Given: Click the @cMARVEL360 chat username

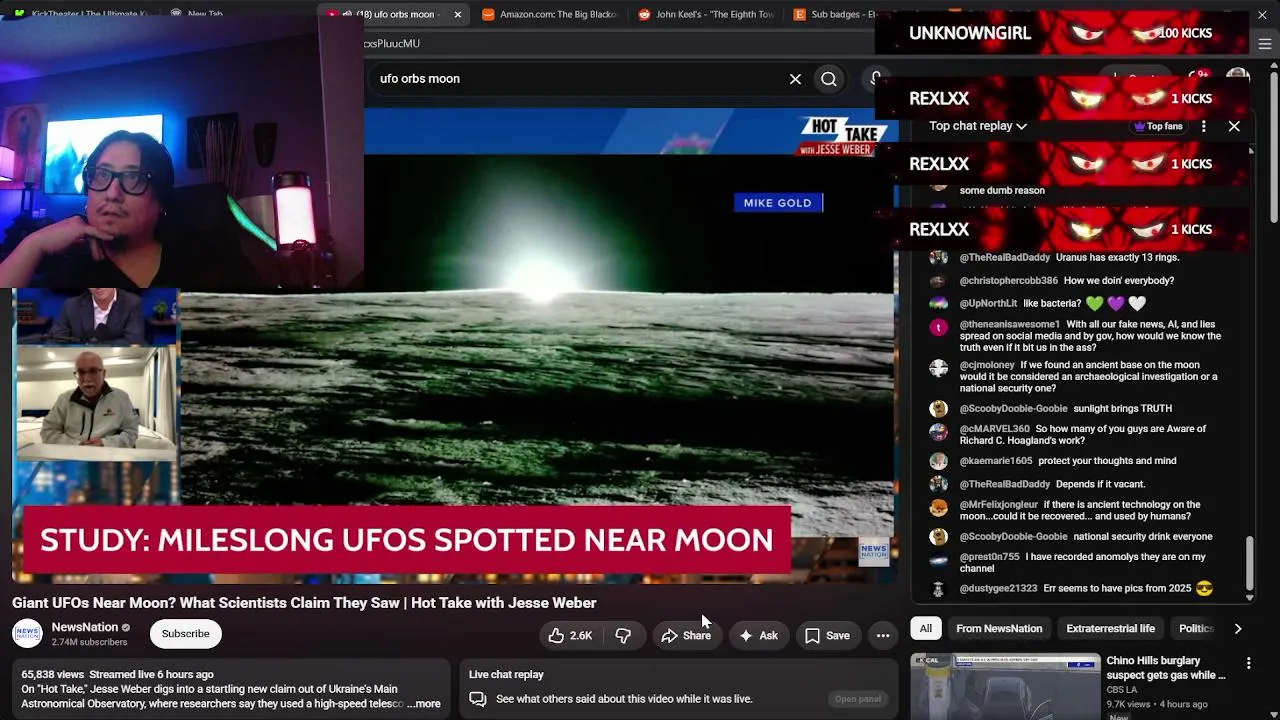Looking at the screenshot, I should (995, 429).
